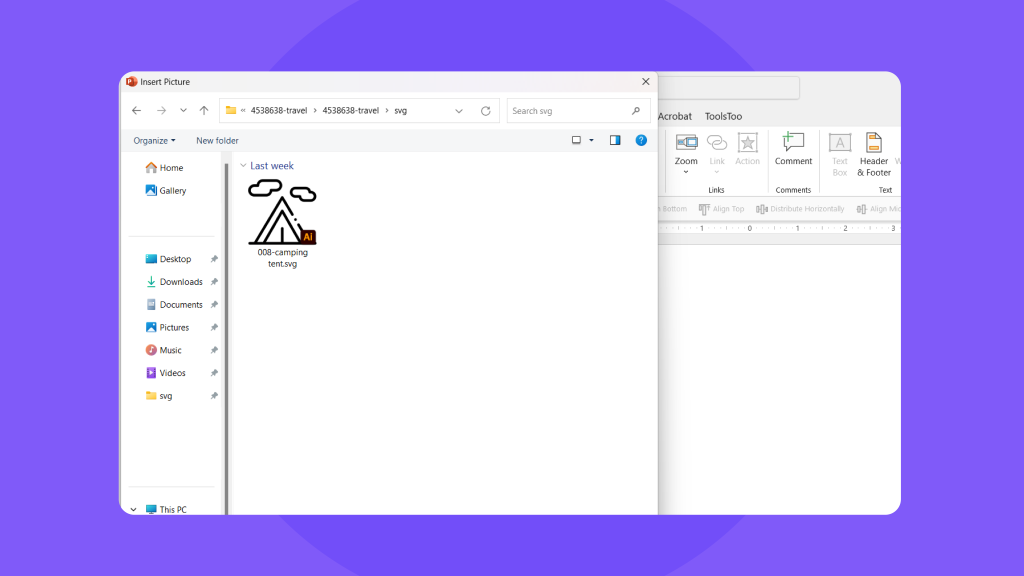This screenshot has width=1024, height=576.
Task: Switch to large icons view
Action: click(x=578, y=140)
